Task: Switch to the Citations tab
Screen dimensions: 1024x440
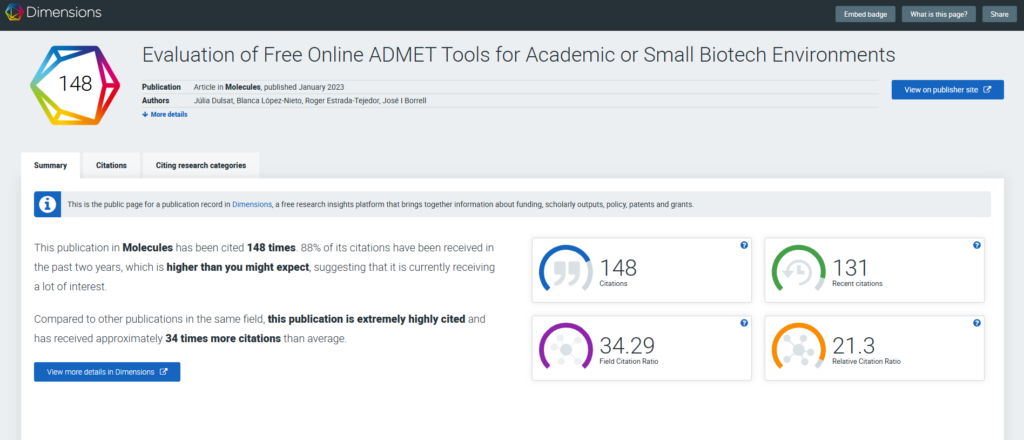Action: coord(111,165)
